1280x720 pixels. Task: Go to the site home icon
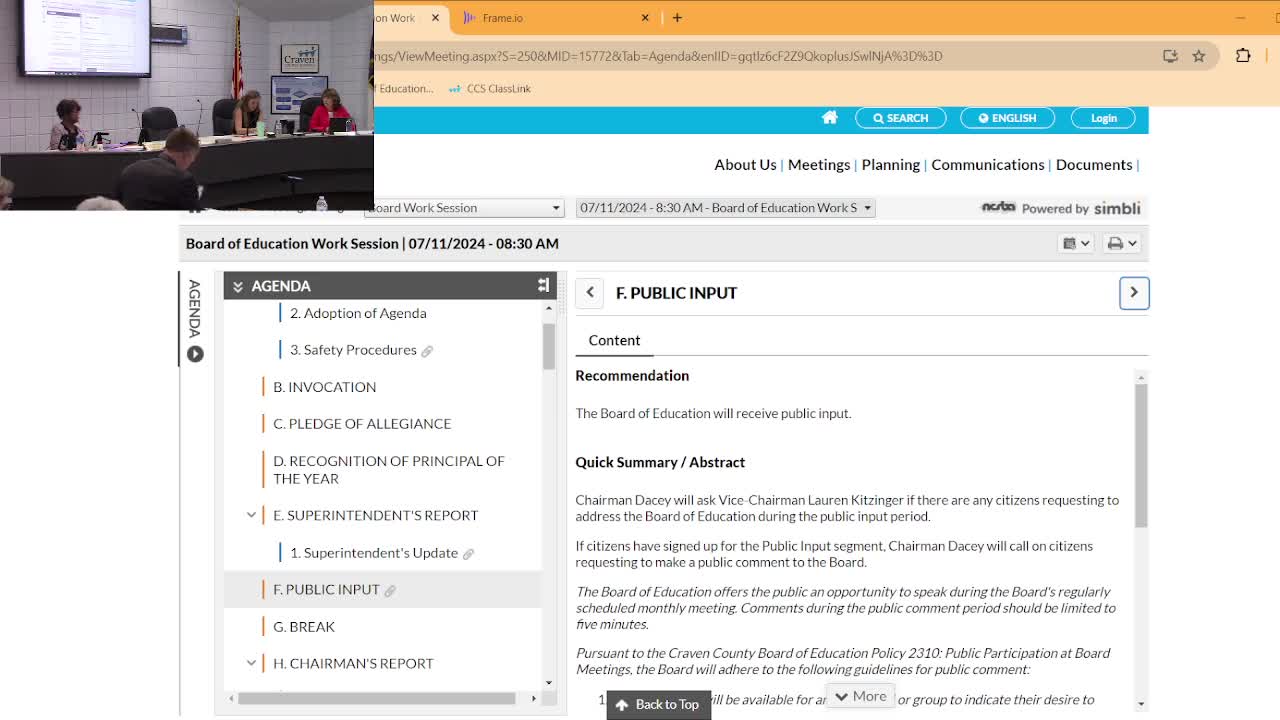pyautogui.click(x=829, y=118)
